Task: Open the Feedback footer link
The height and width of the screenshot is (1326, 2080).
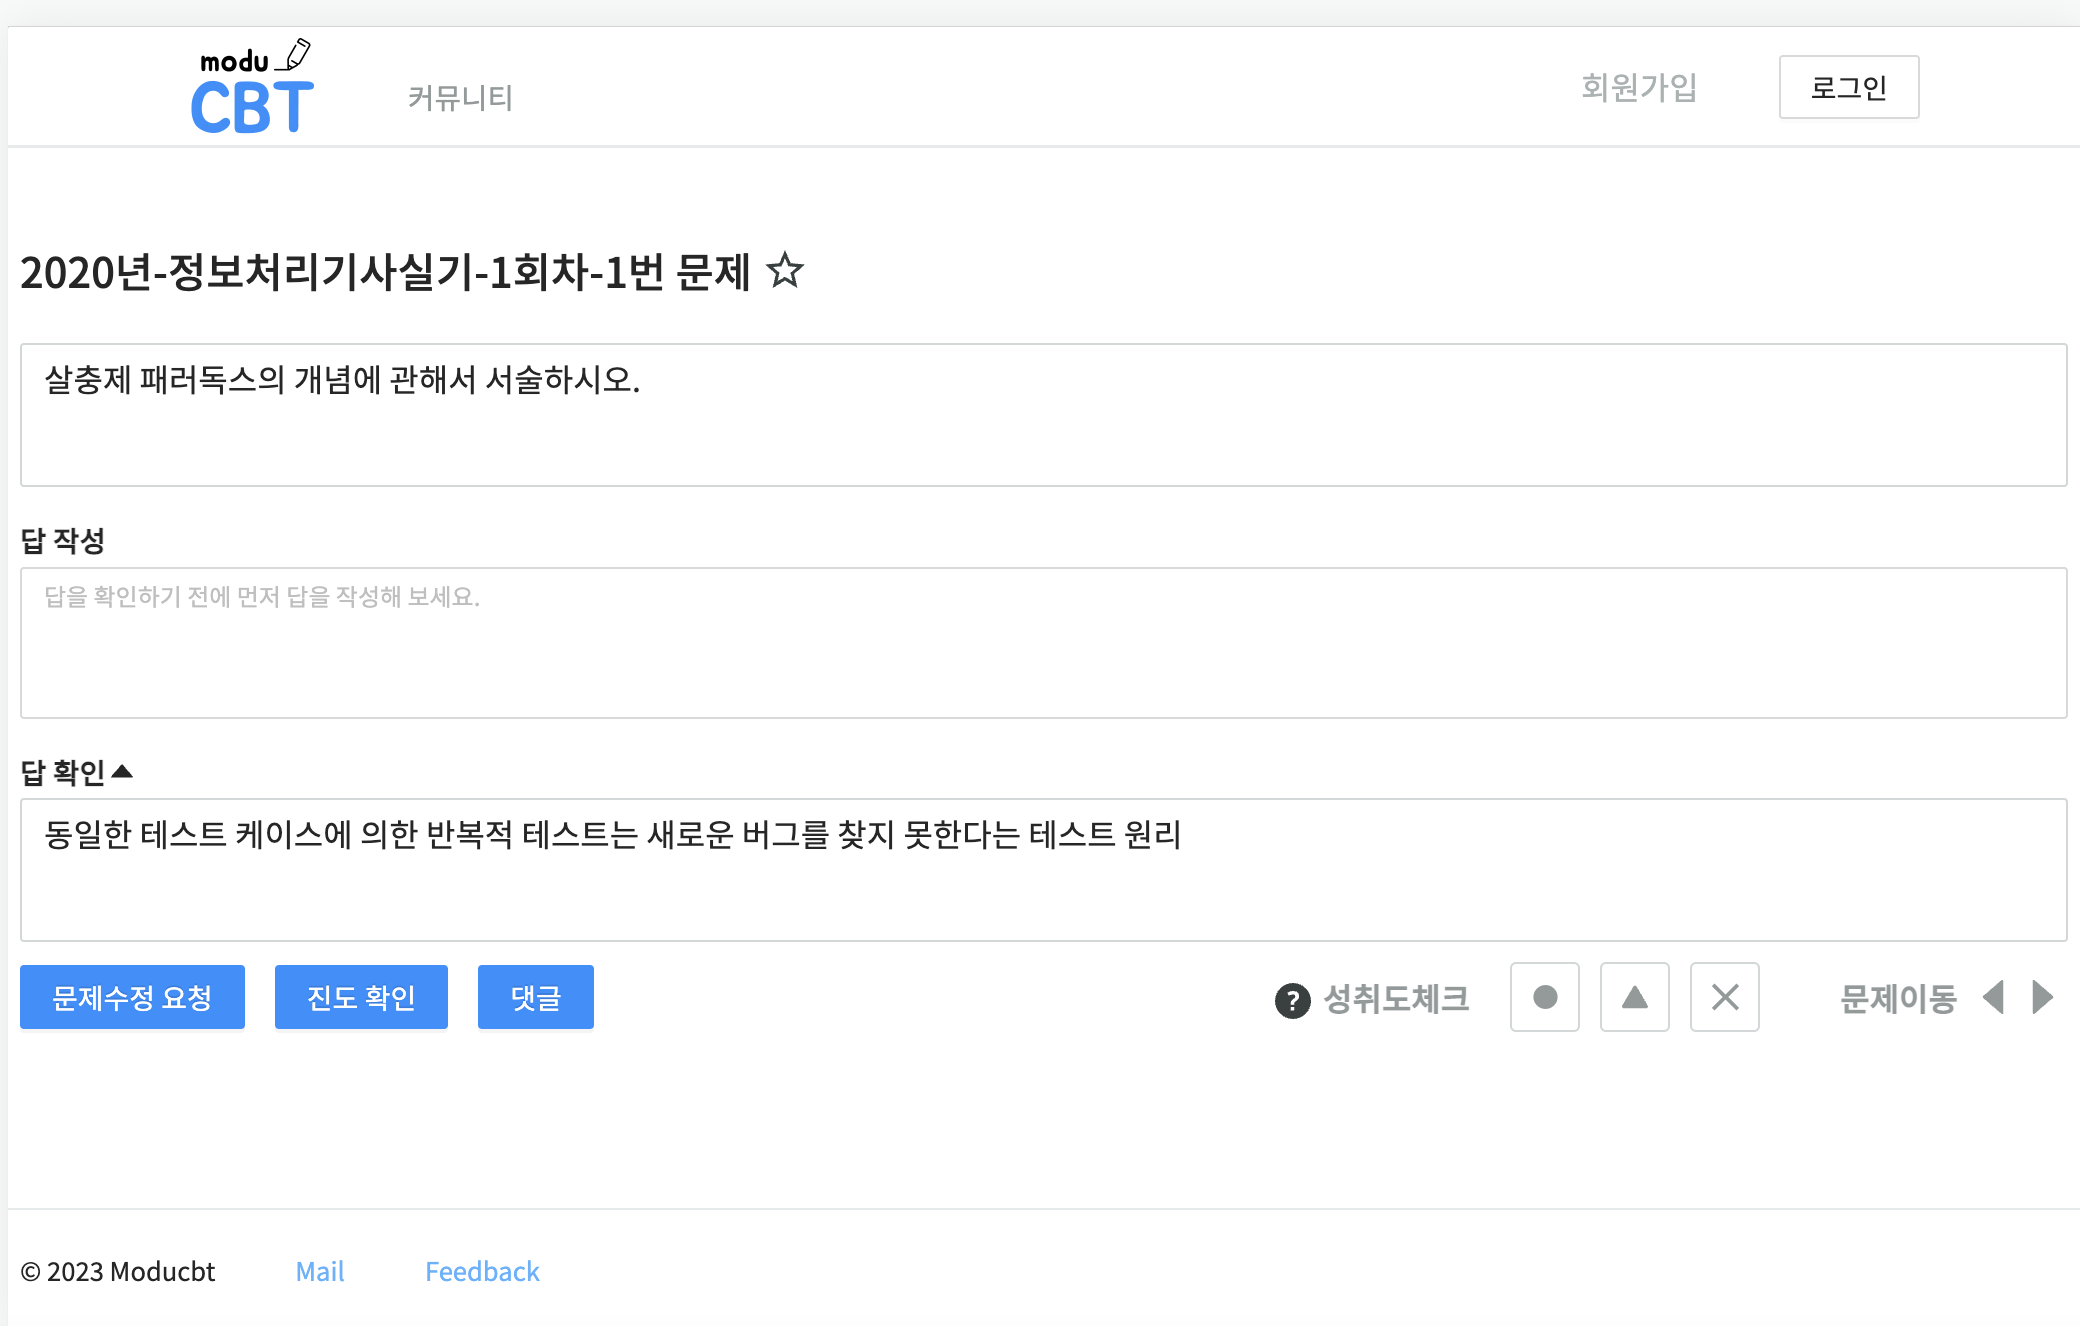Action: (482, 1272)
